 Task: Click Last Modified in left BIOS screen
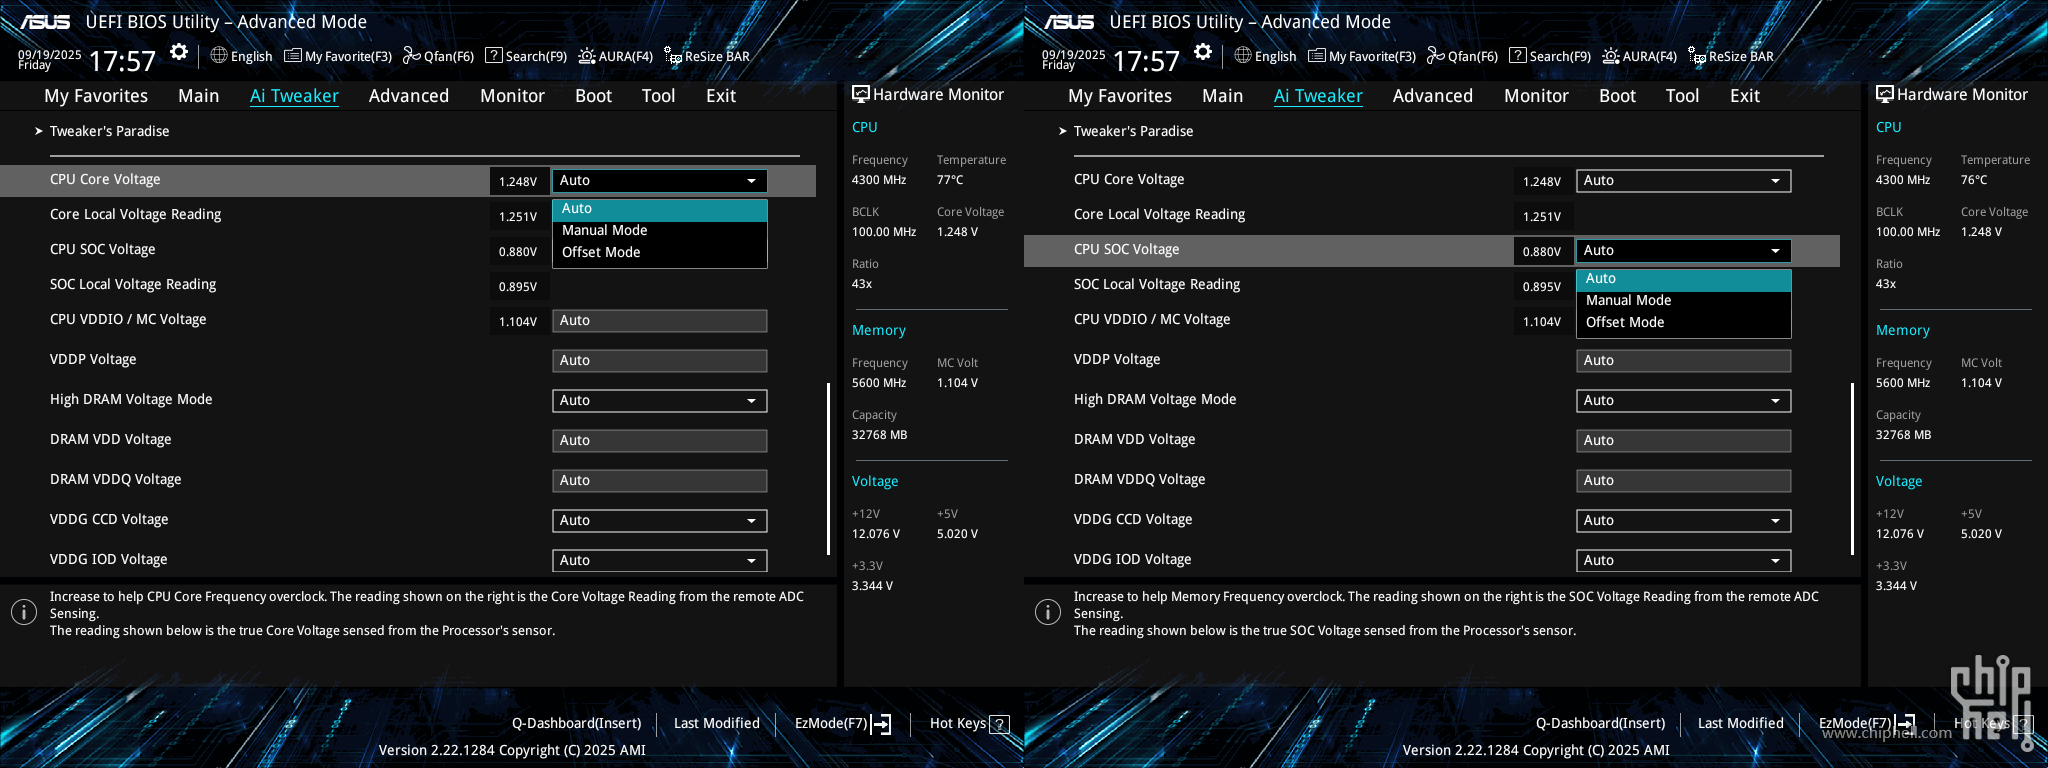[717, 723]
